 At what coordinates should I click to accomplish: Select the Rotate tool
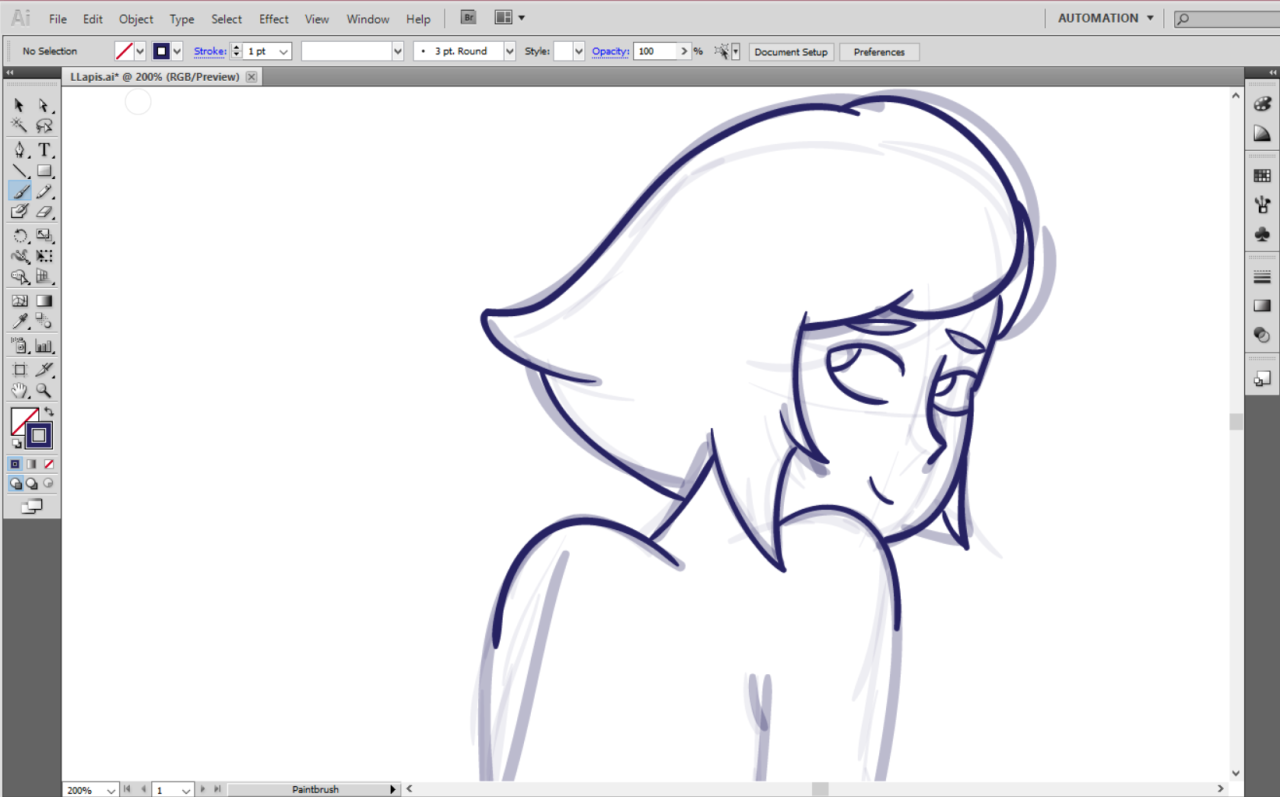(19, 236)
